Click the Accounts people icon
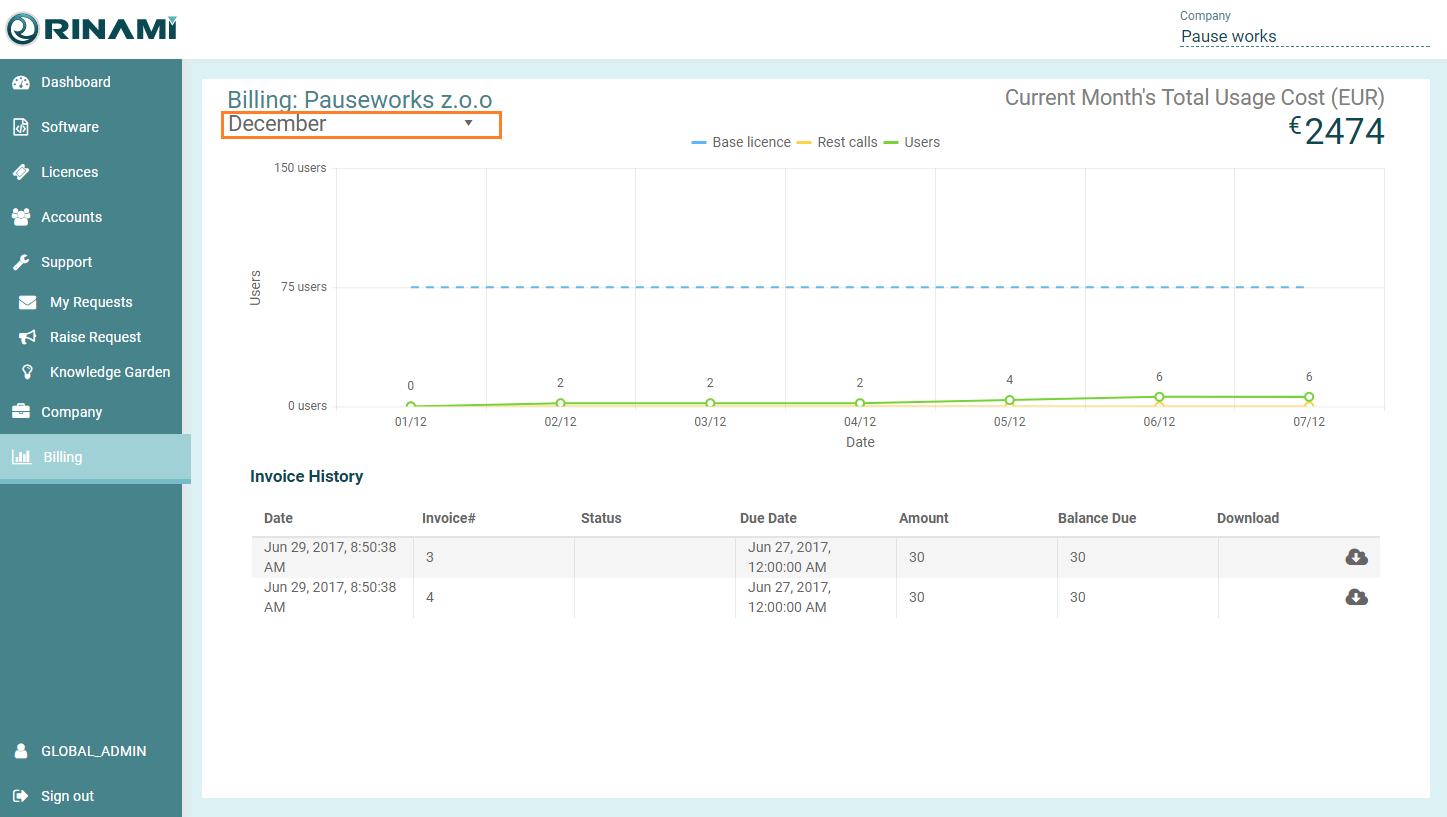 click(x=20, y=217)
